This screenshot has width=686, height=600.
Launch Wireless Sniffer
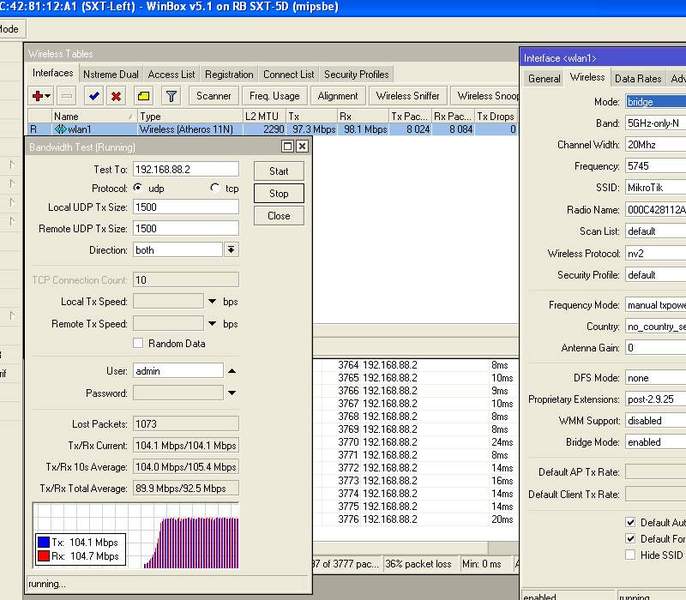(x=408, y=96)
